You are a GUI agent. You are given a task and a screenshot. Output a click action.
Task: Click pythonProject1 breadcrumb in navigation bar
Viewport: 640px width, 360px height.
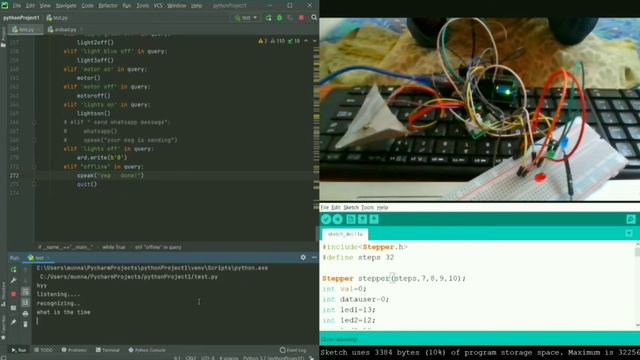pos(21,18)
